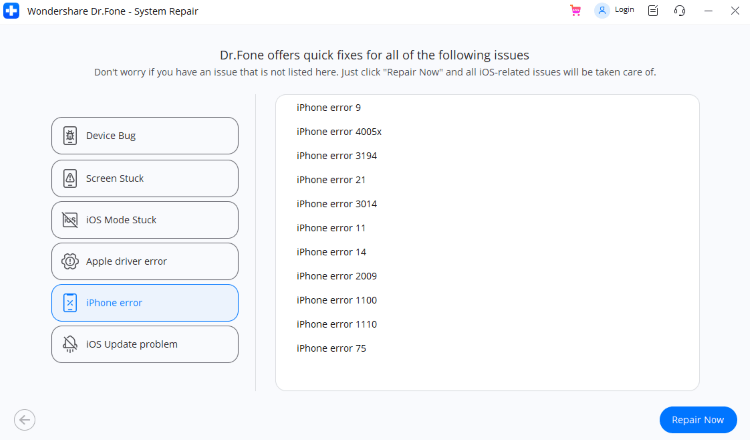The height and width of the screenshot is (440, 750).
Task: Select the iPhone error category
Action: [145, 303]
